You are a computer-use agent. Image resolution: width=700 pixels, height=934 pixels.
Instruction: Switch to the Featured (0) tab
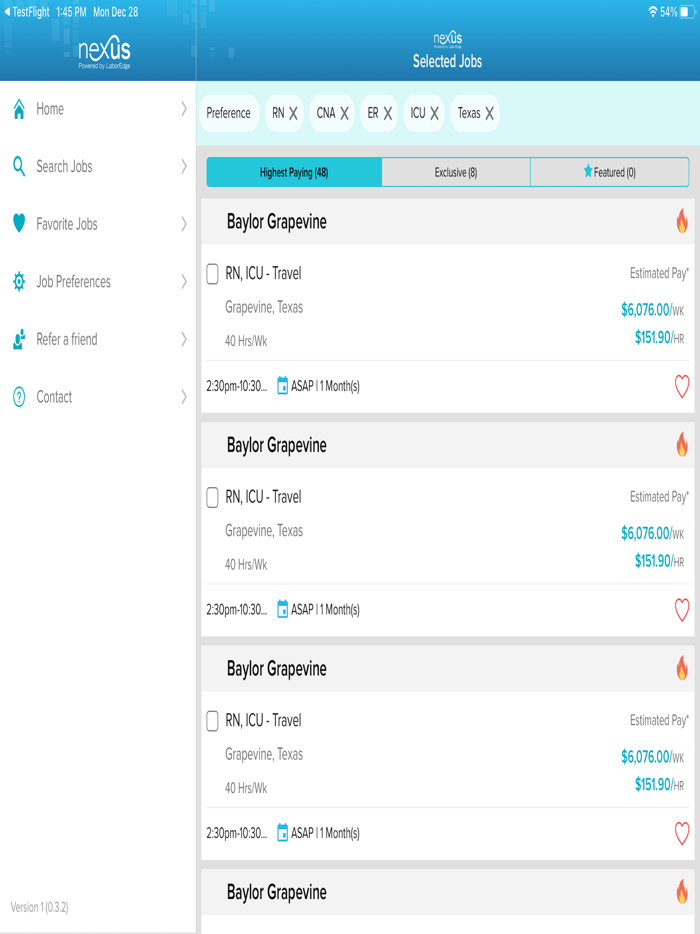(x=609, y=172)
